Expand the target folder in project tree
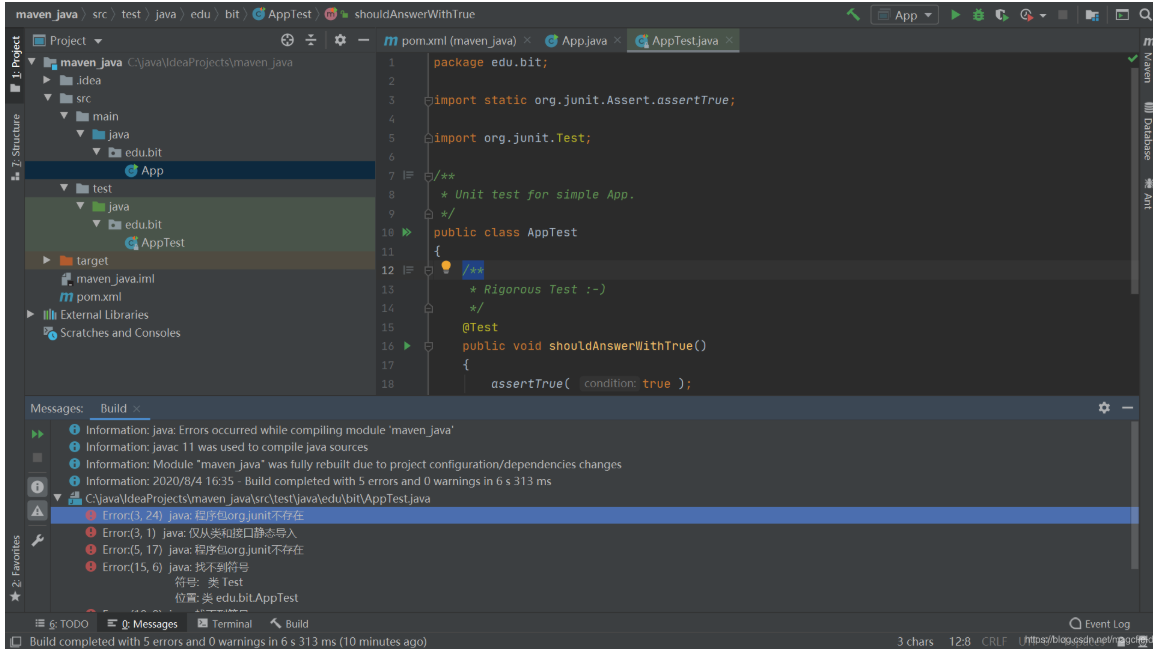Screen dimensions: 1153x649 pos(47,260)
